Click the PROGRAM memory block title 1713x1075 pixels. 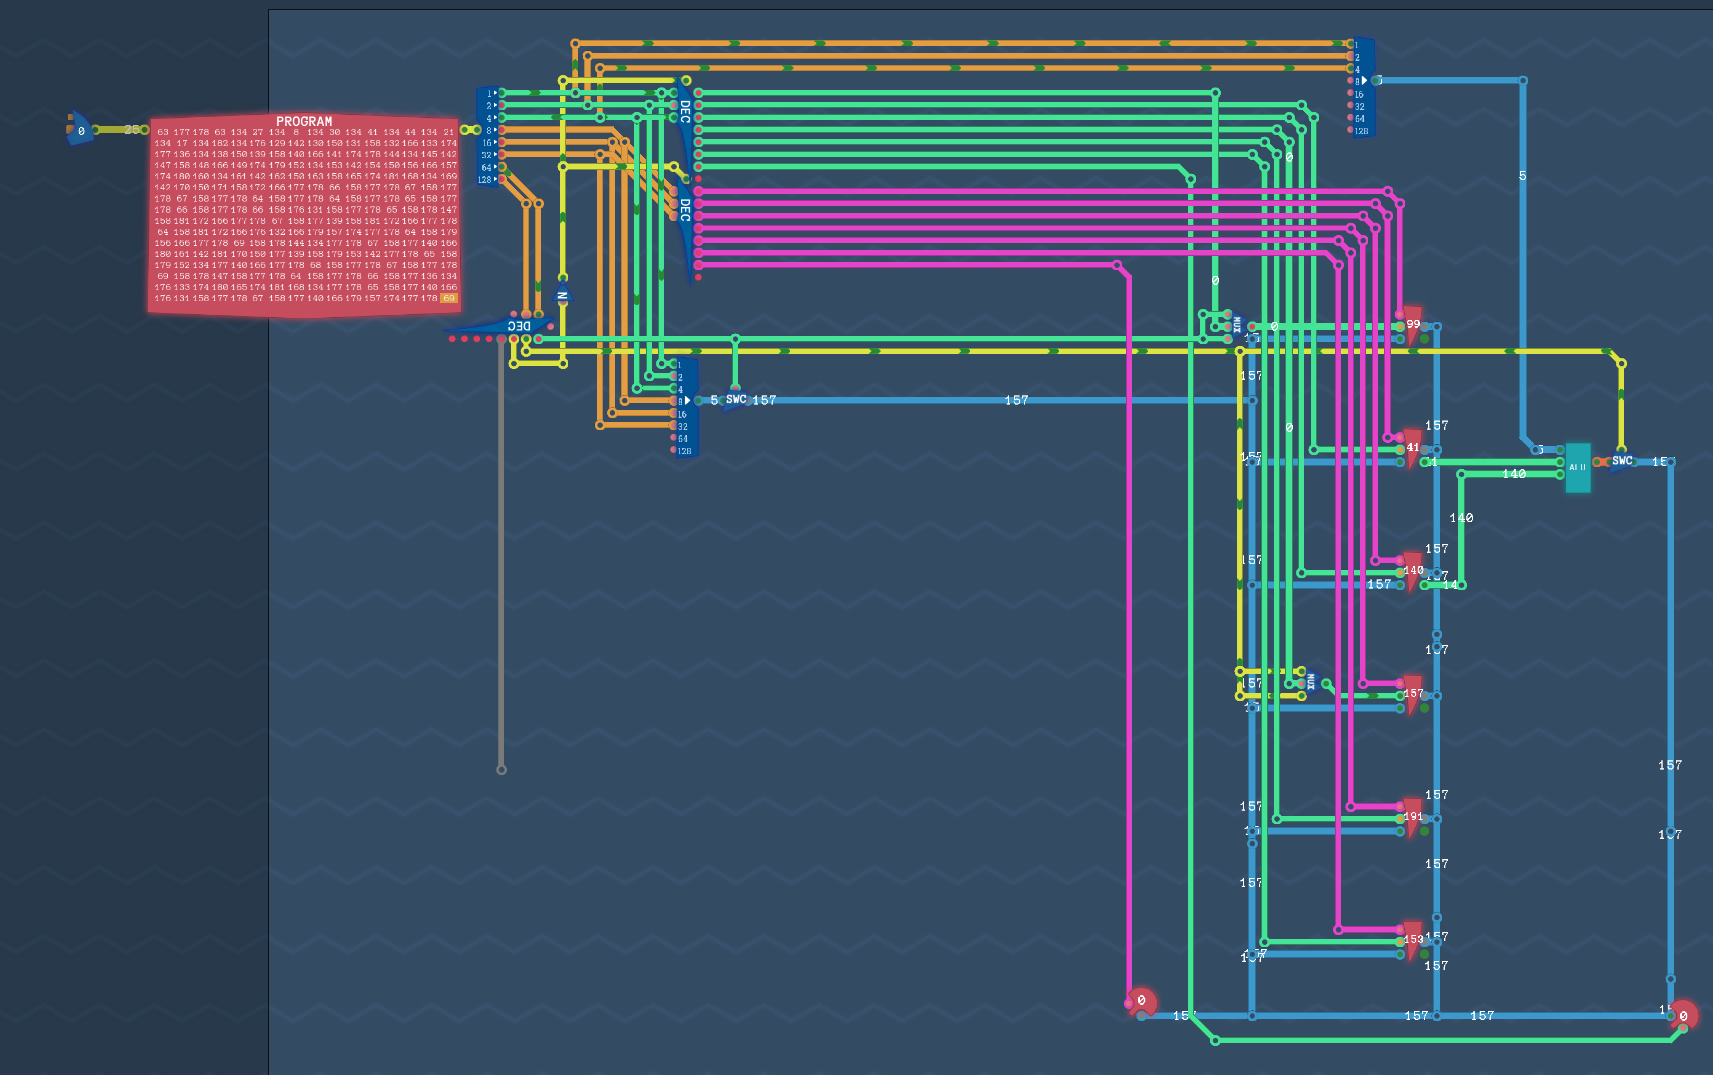pyautogui.click(x=304, y=121)
